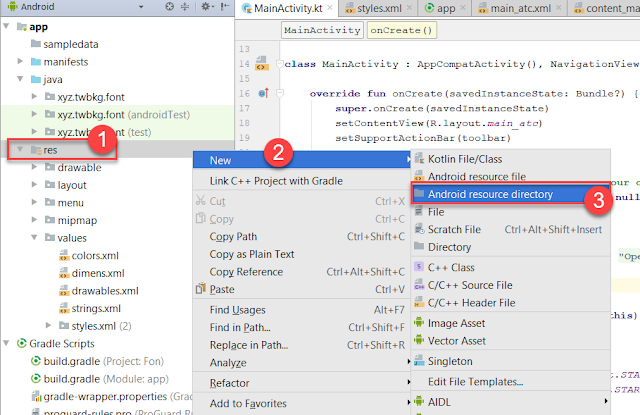640x415 pixels.
Task: Create new Image Asset
Action: click(511, 323)
